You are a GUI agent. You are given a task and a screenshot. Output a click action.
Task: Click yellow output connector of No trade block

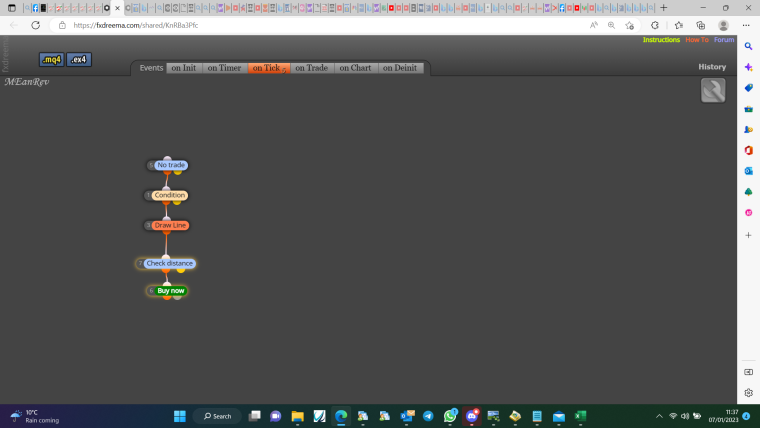[178, 172]
